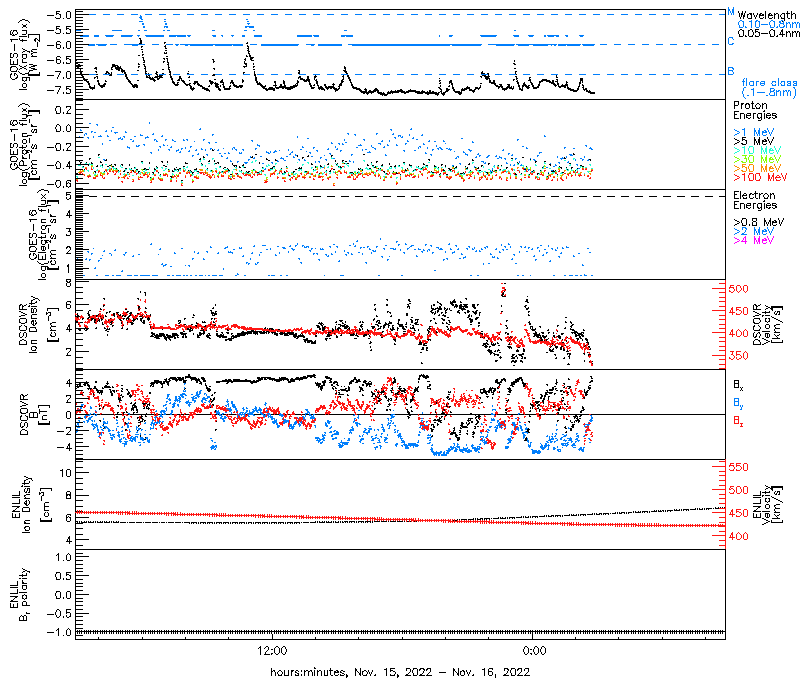Image resolution: width=800 pixels, height=680 pixels.
Task: Click the GOES-16 Xray flux axis label
Action: (24, 55)
